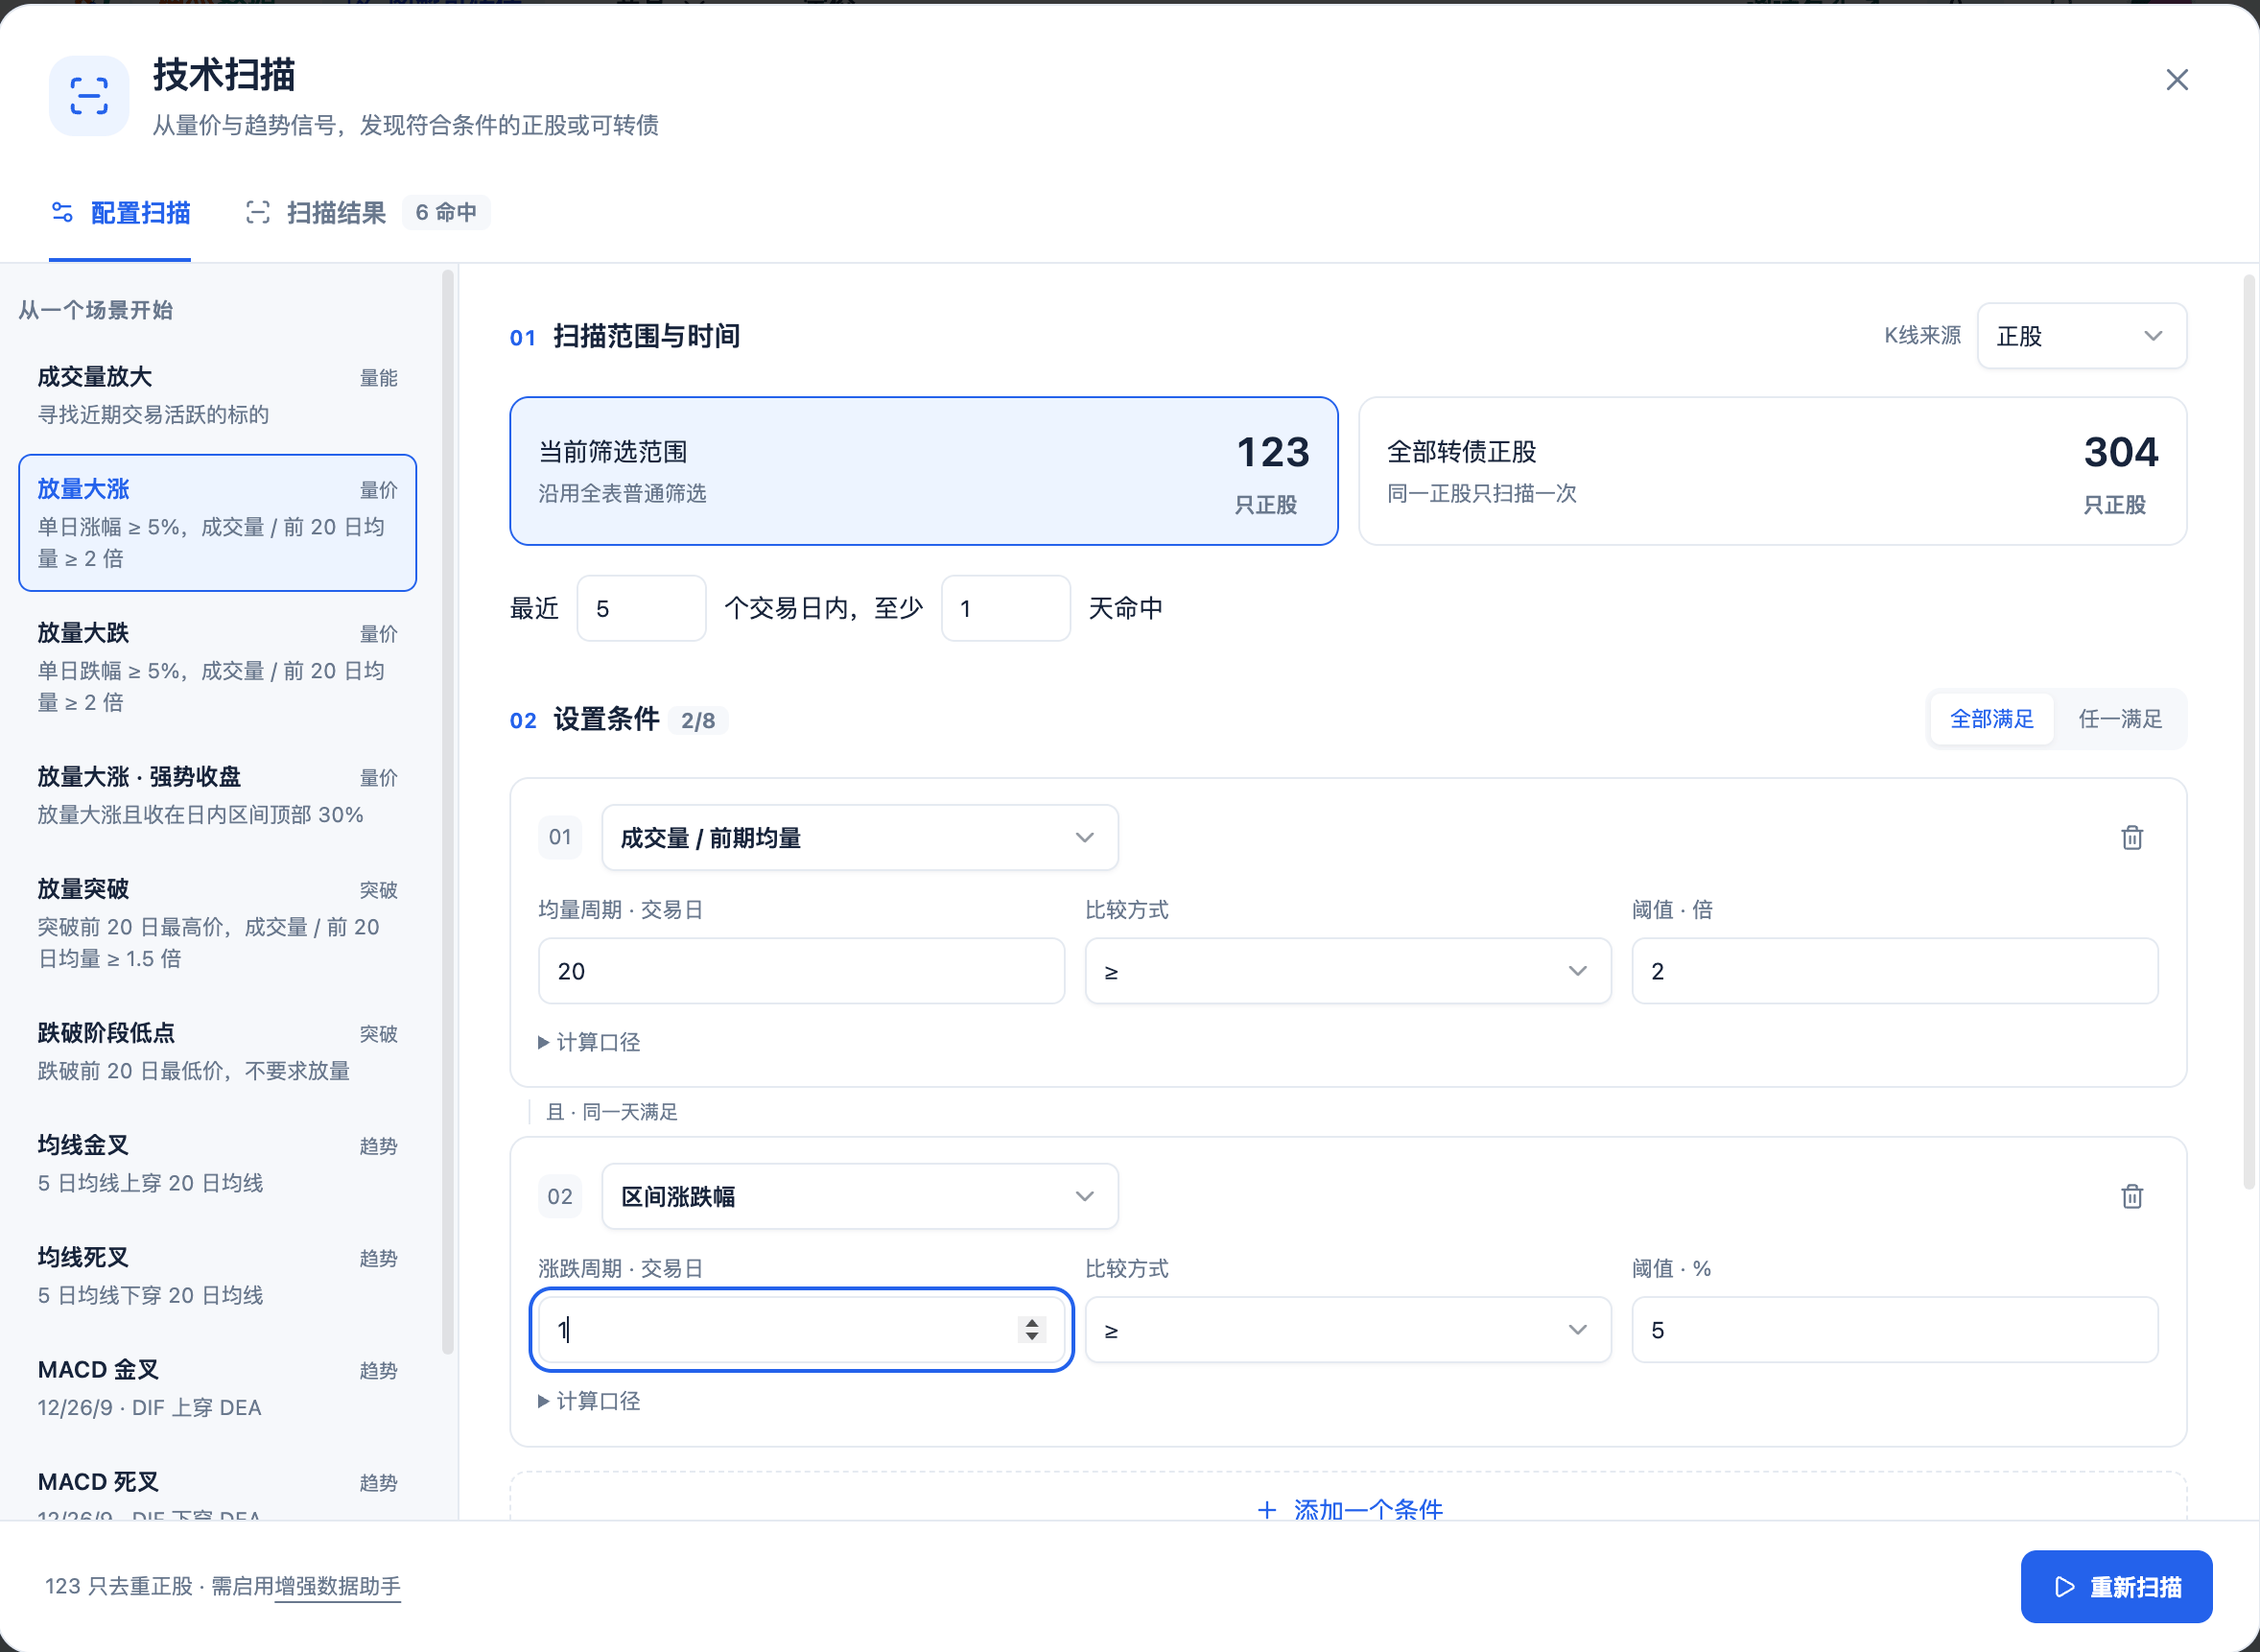
Task: Select 任一满足 match mode
Action: click(x=2120, y=719)
